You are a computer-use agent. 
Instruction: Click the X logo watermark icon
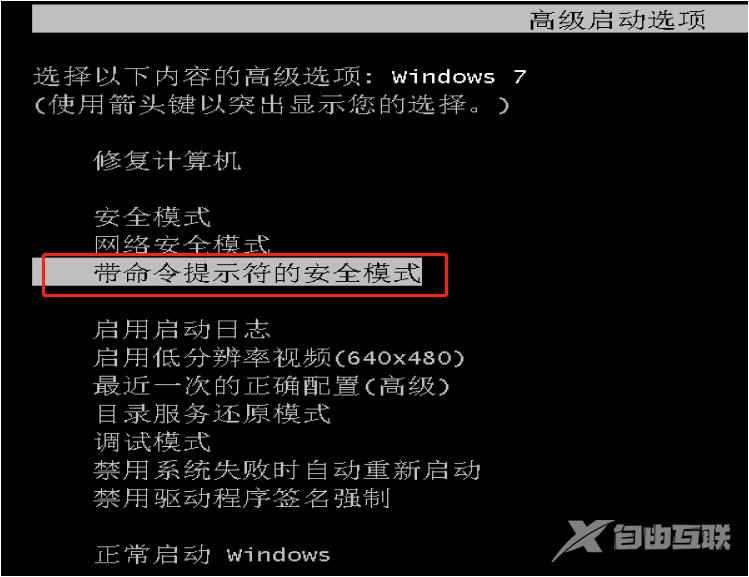pyautogui.click(x=582, y=540)
